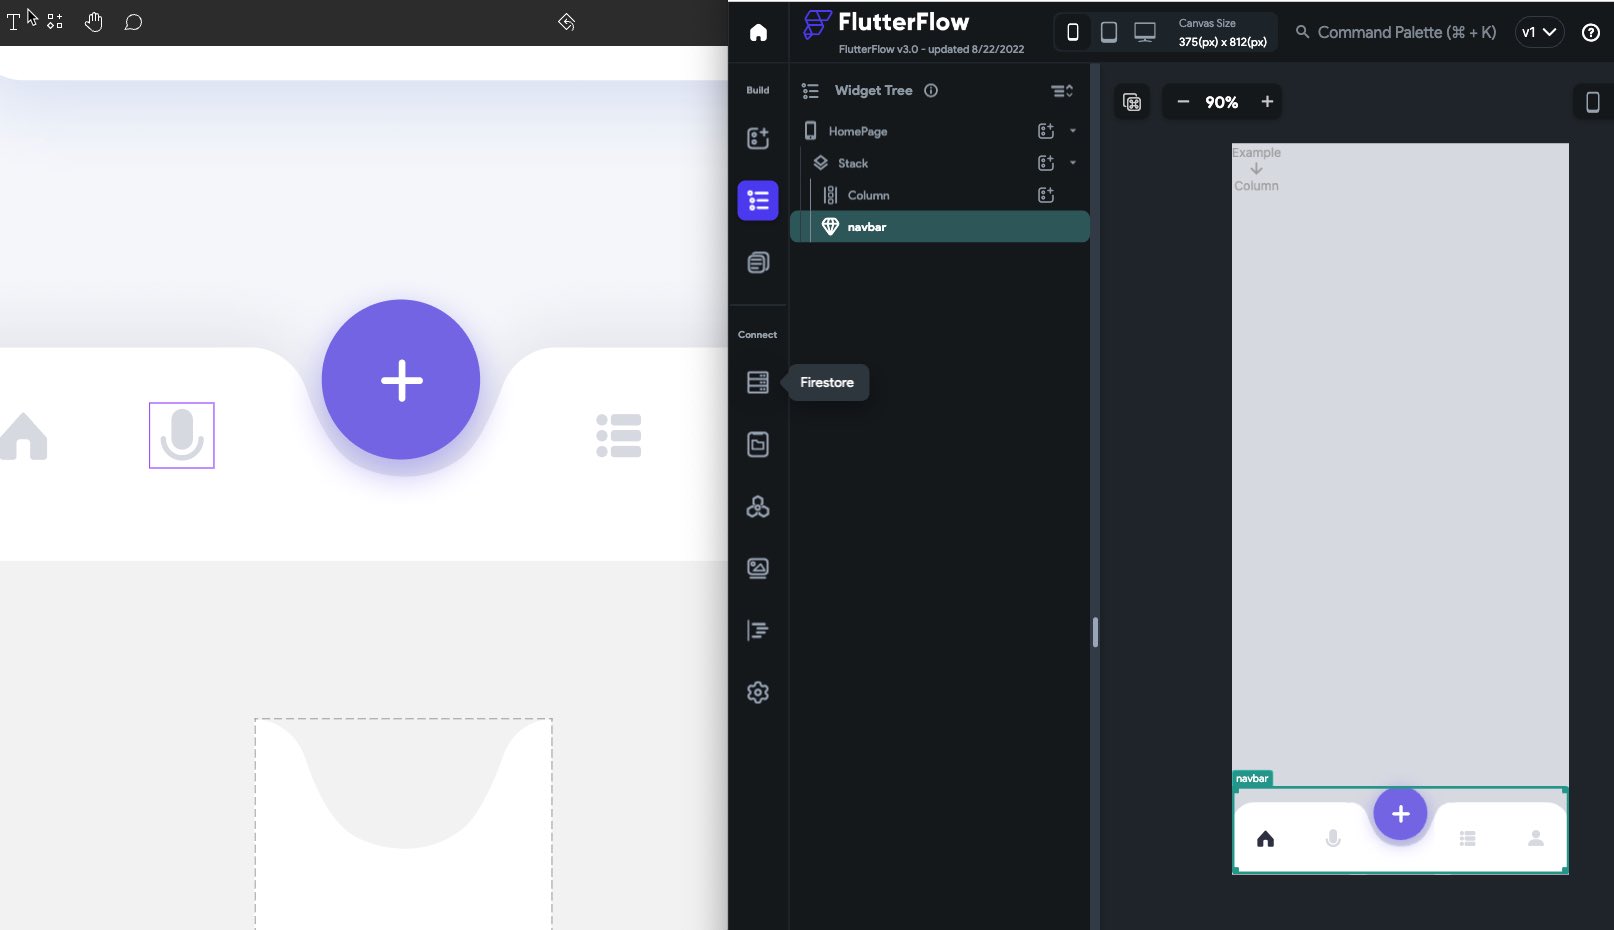Switch canvas preview to tablet mode
The image size is (1614, 930).
click(x=1108, y=31)
